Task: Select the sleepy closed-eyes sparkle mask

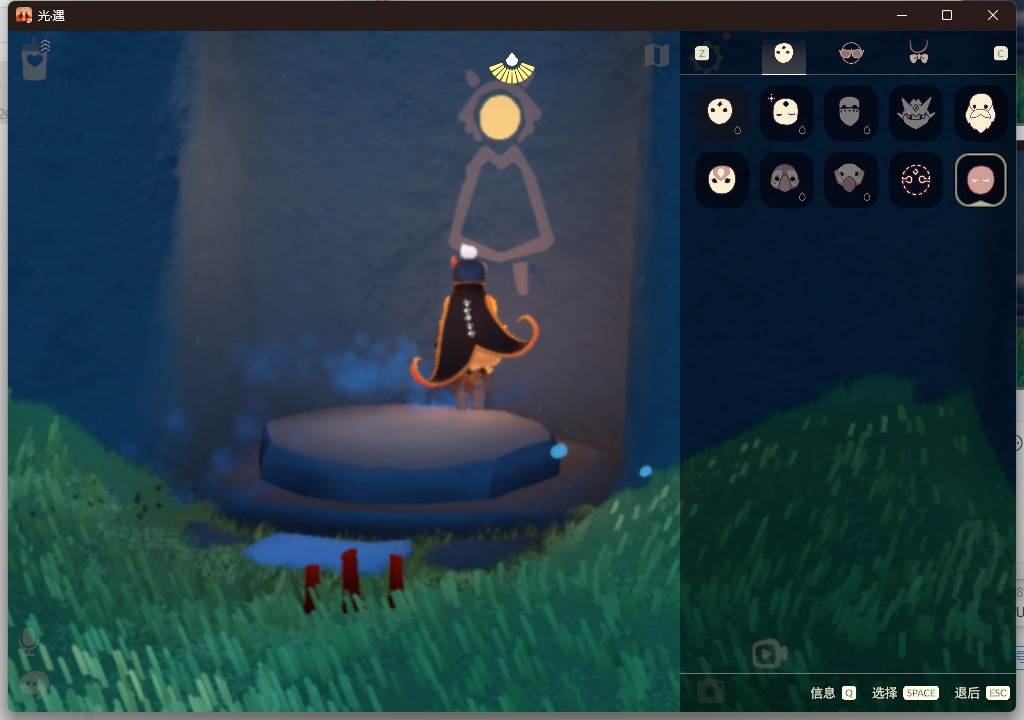Action: pos(786,112)
